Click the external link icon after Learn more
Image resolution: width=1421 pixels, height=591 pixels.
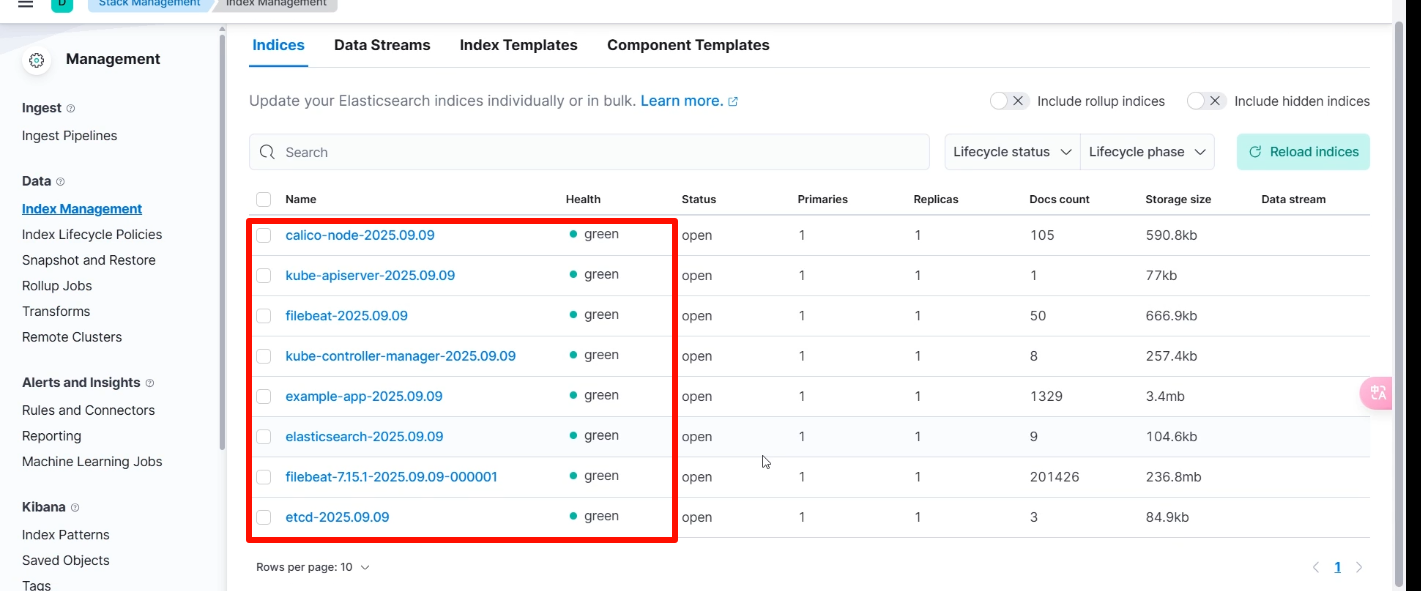733,102
